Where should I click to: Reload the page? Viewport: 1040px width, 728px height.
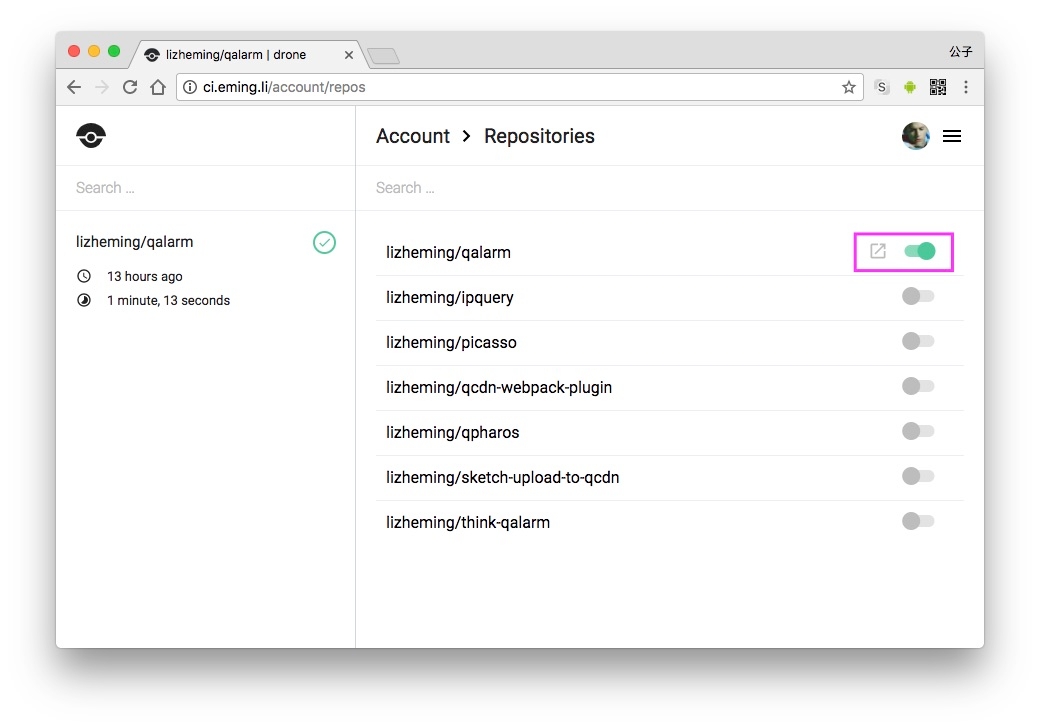pyautogui.click(x=130, y=87)
